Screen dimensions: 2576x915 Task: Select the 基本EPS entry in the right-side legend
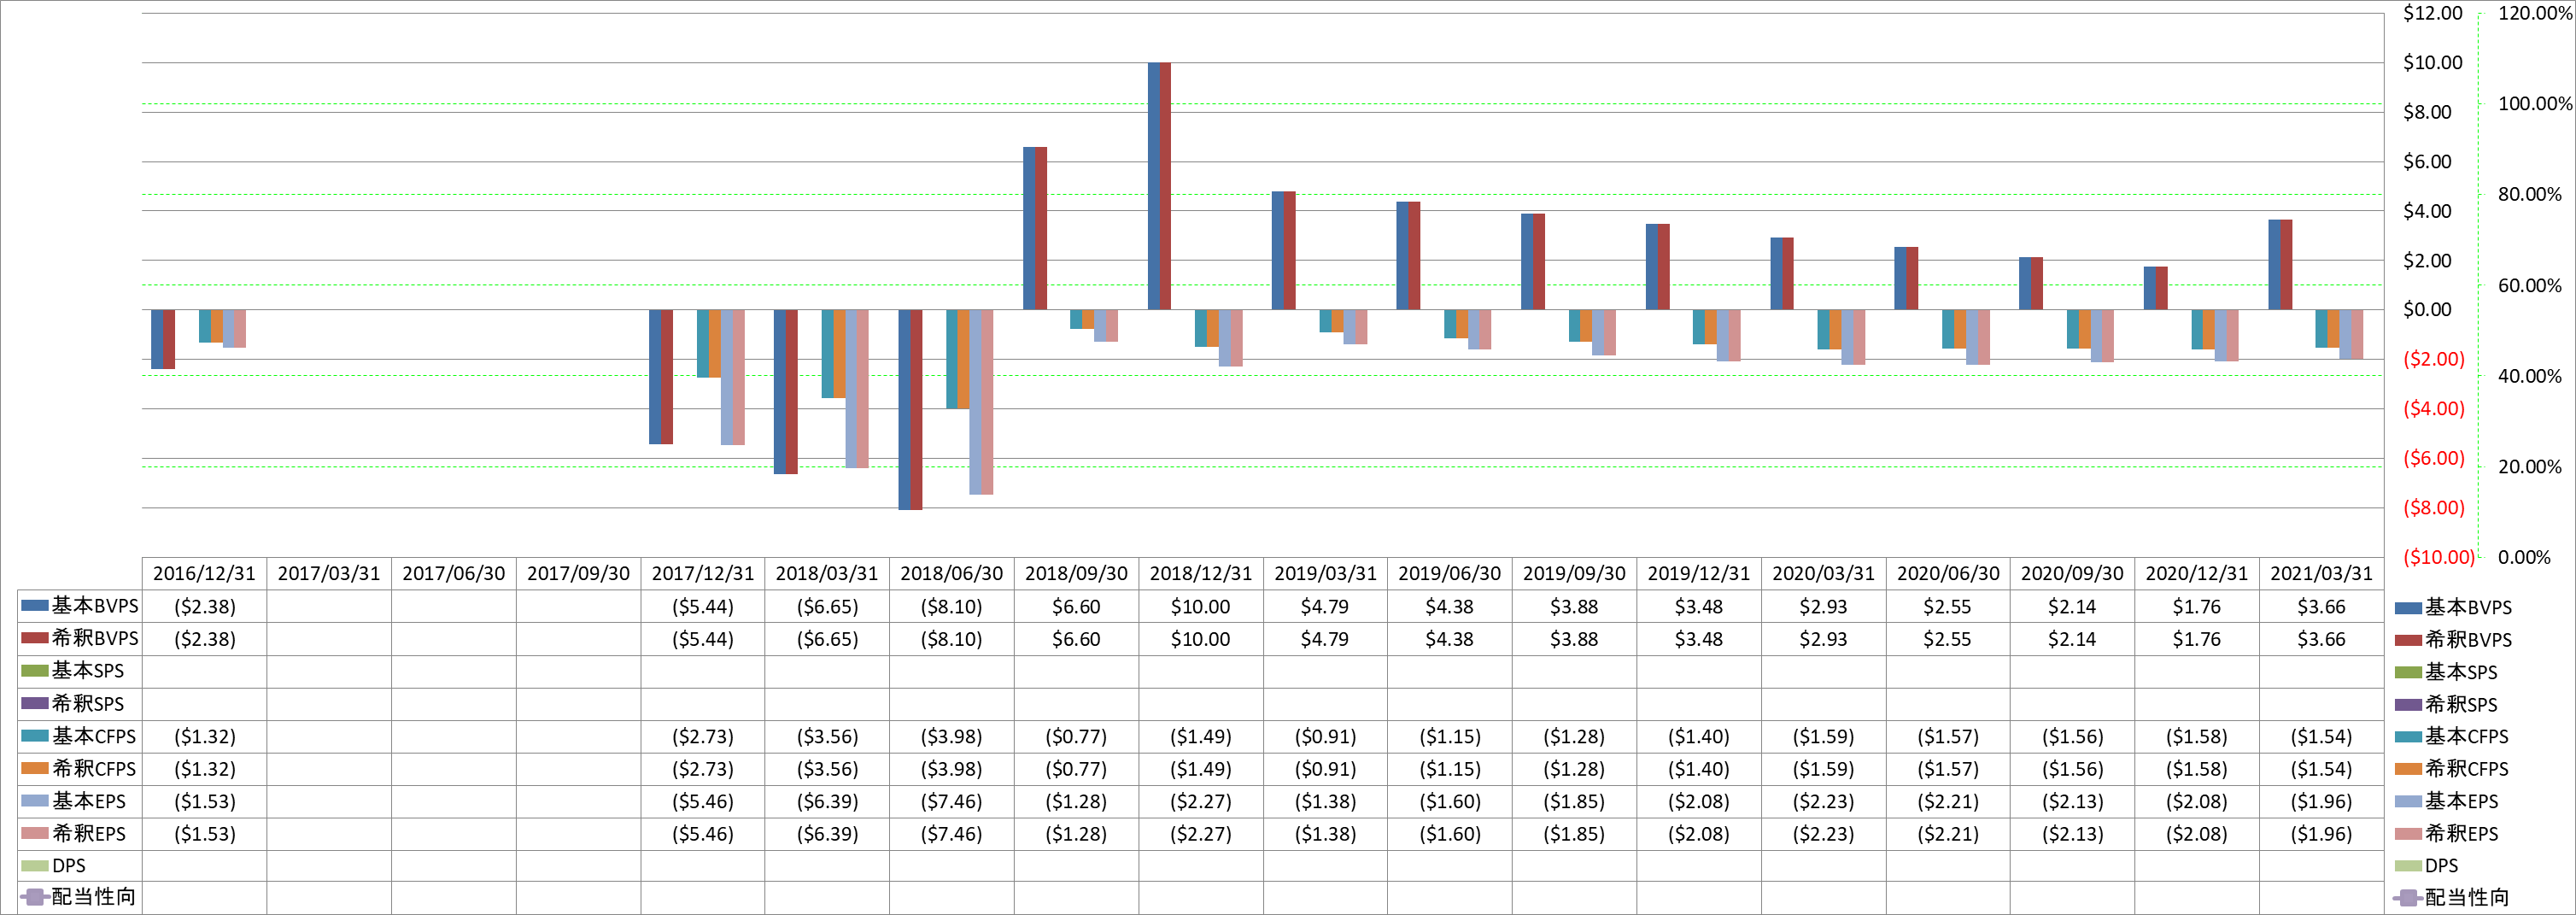click(x=2446, y=801)
